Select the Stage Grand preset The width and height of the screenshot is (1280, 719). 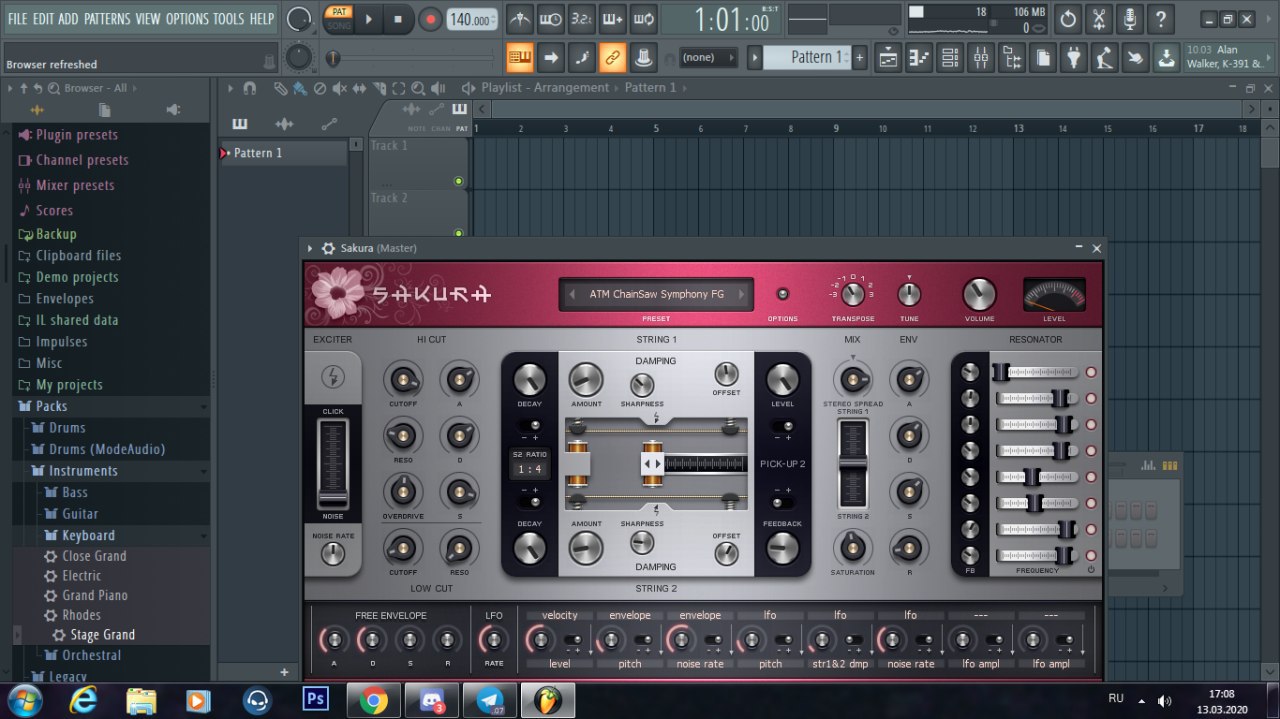pos(102,635)
